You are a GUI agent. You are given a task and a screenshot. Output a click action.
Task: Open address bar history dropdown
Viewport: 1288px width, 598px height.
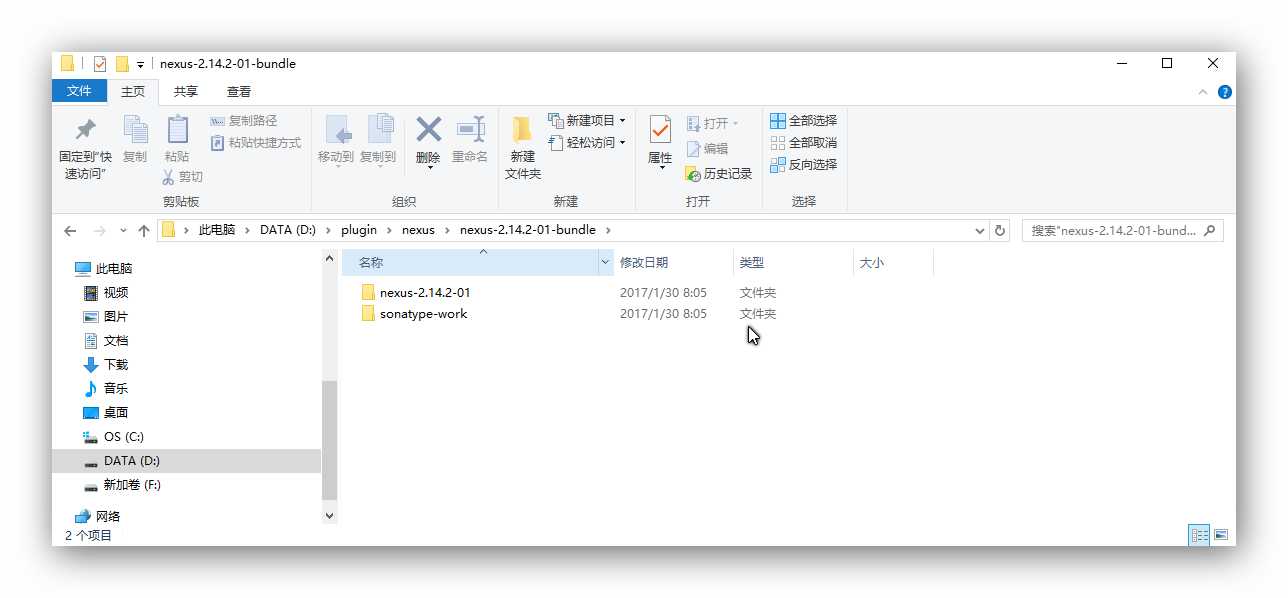[980, 230]
